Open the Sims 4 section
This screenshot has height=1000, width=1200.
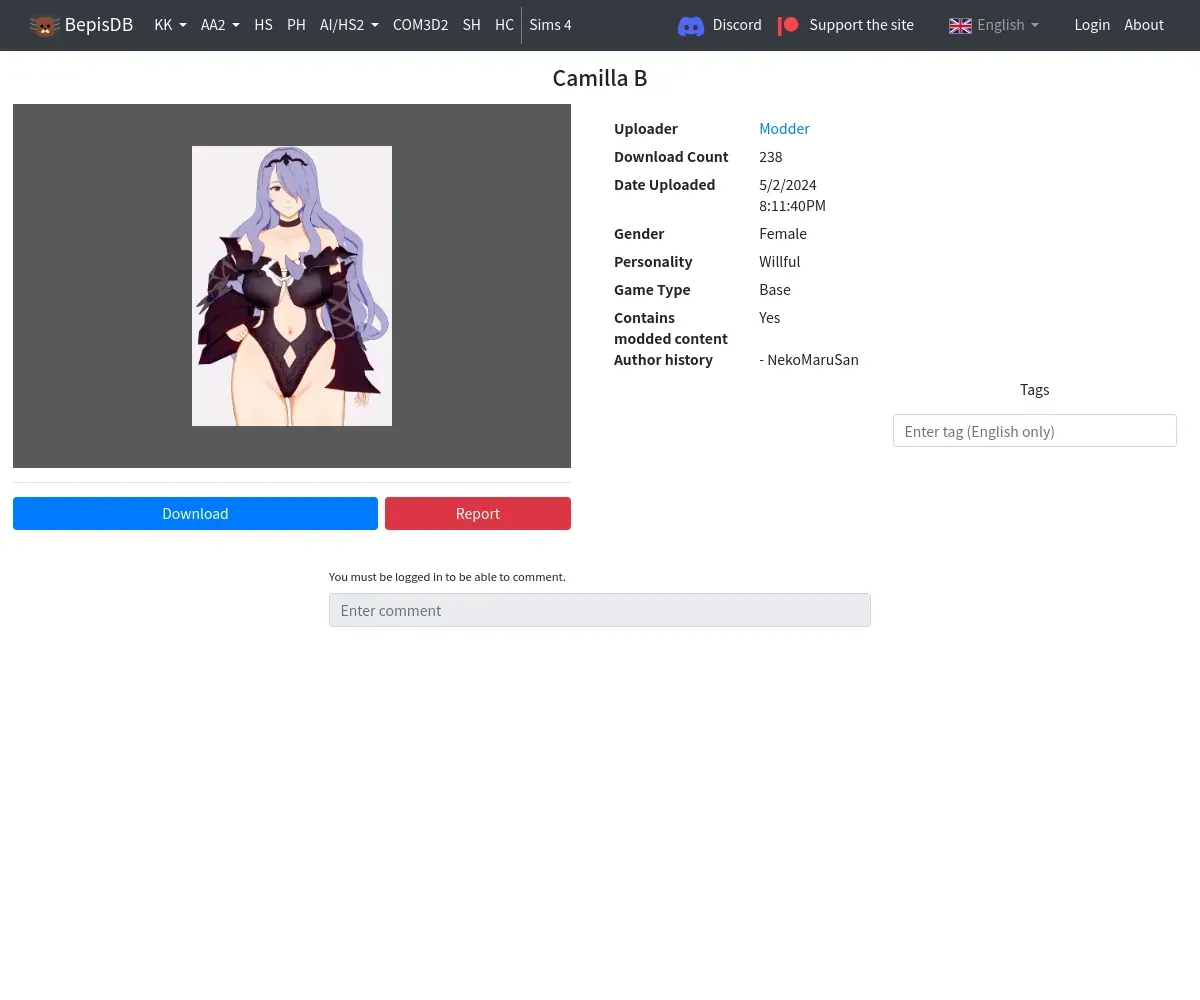(550, 25)
